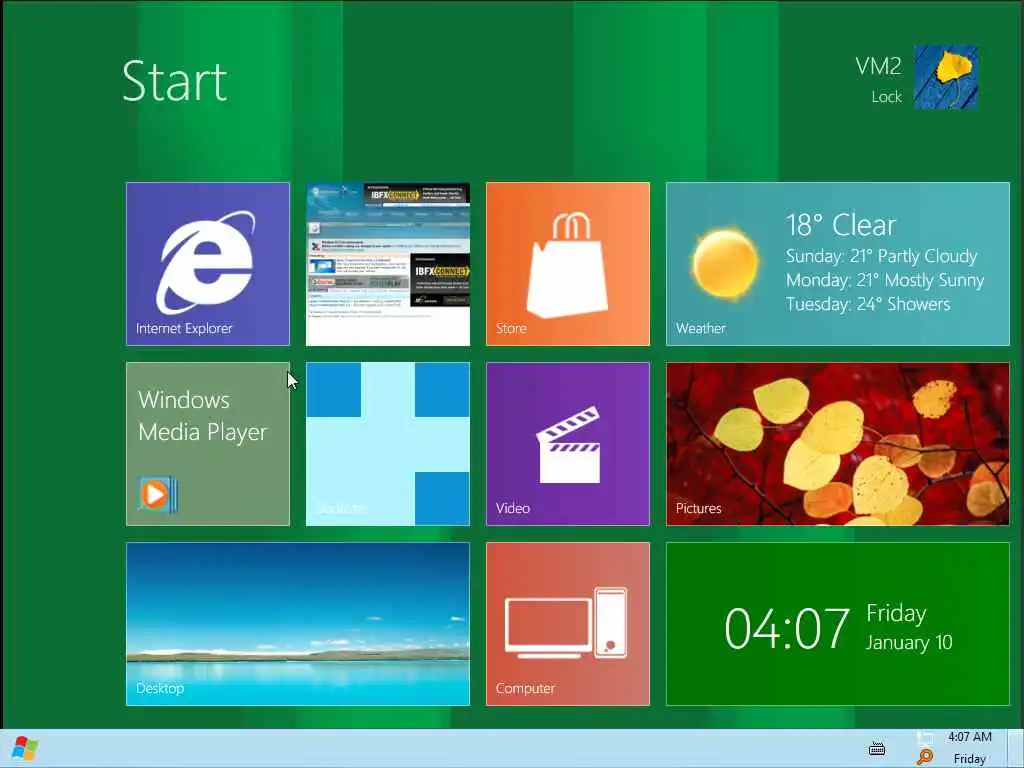Click the Show desktop strip at taskbar end
Image resolution: width=1024 pixels, height=768 pixels.
pyautogui.click(x=1015, y=748)
